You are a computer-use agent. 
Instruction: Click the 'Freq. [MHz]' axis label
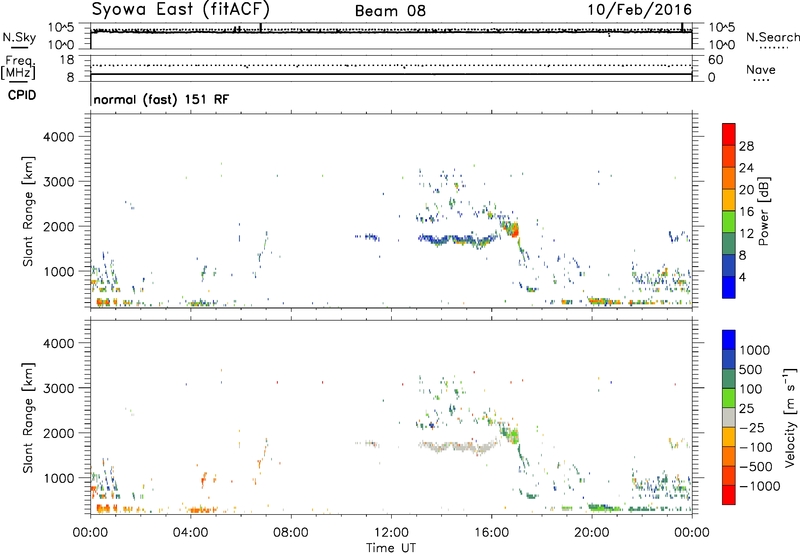pos(19,67)
